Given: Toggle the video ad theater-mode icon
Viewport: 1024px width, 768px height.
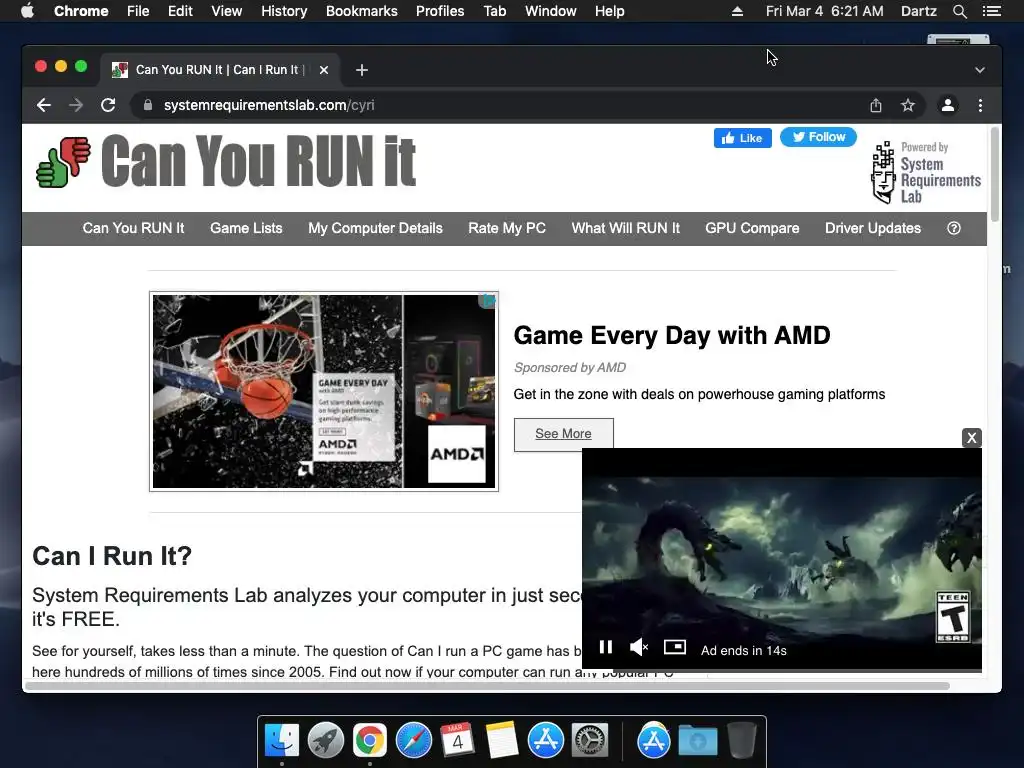Looking at the screenshot, I should (675, 647).
